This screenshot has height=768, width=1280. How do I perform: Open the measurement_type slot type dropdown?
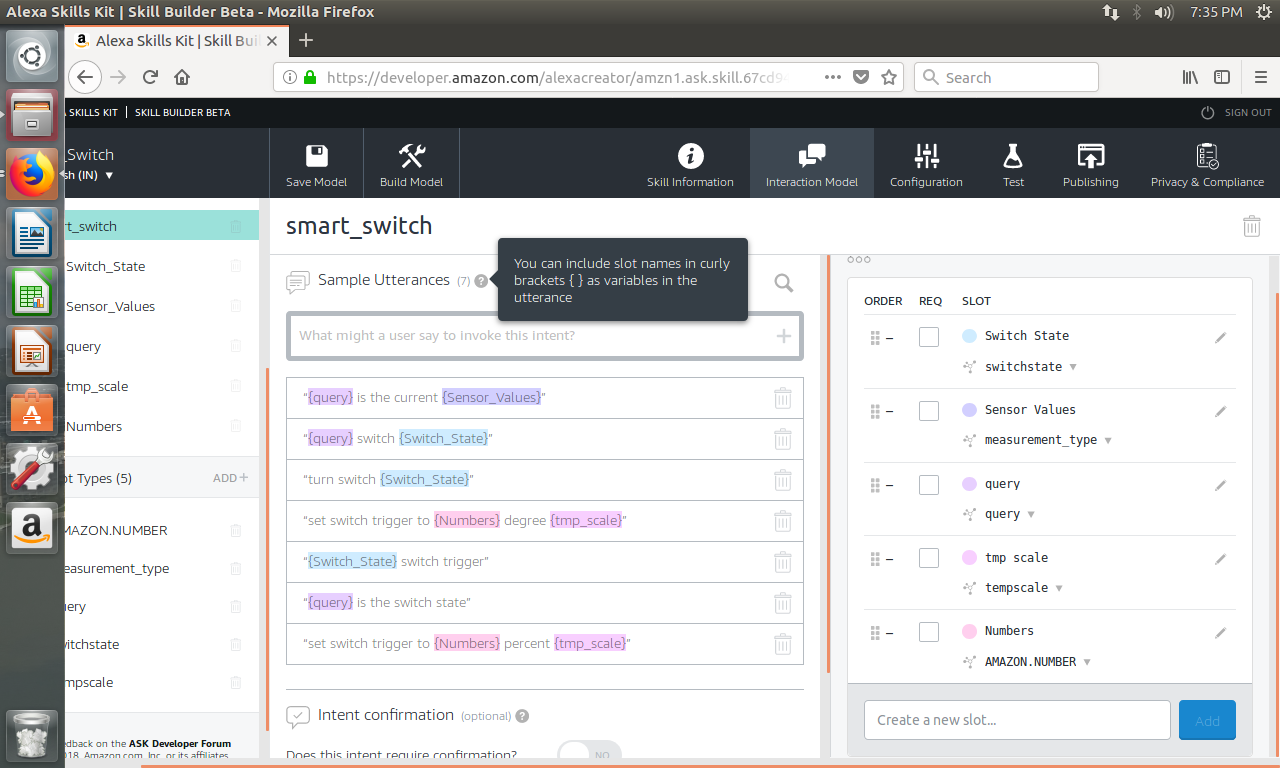click(x=1108, y=440)
